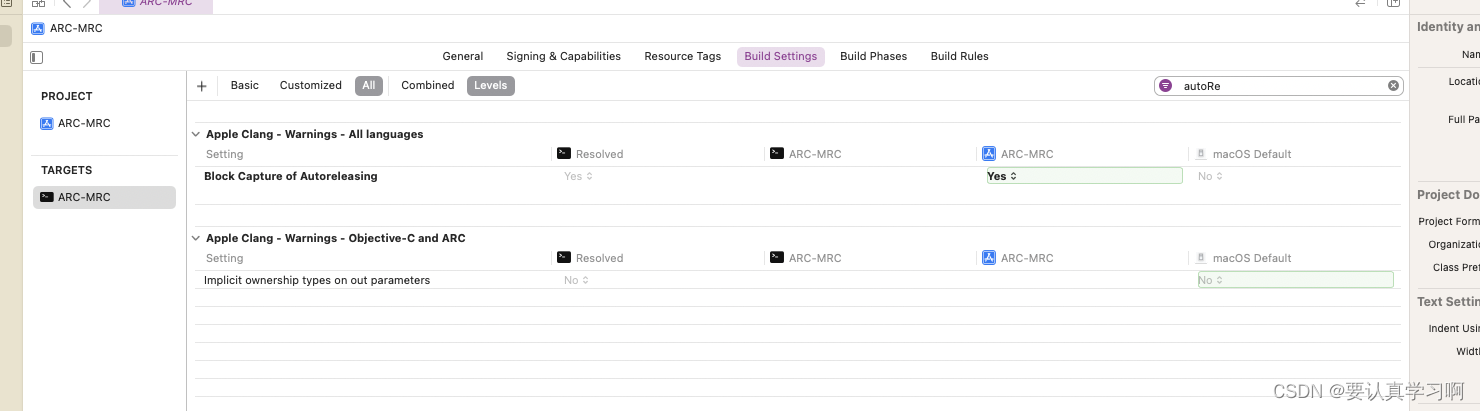Screen dimensions: 1480x411
Task: Select ARC-MRC target in sidebar
Action: click(x=104, y=197)
